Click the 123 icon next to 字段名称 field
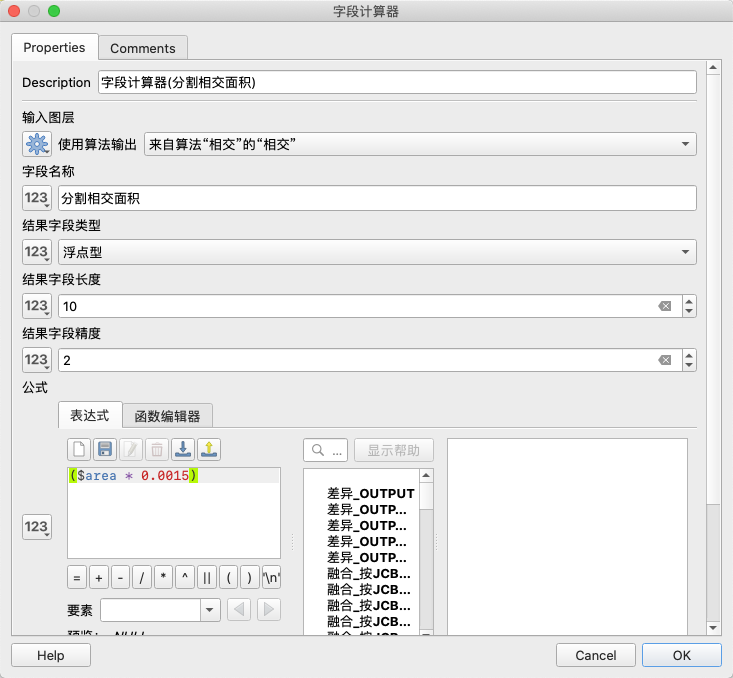The height and width of the screenshot is (678, 733). [x=37, y=198]
